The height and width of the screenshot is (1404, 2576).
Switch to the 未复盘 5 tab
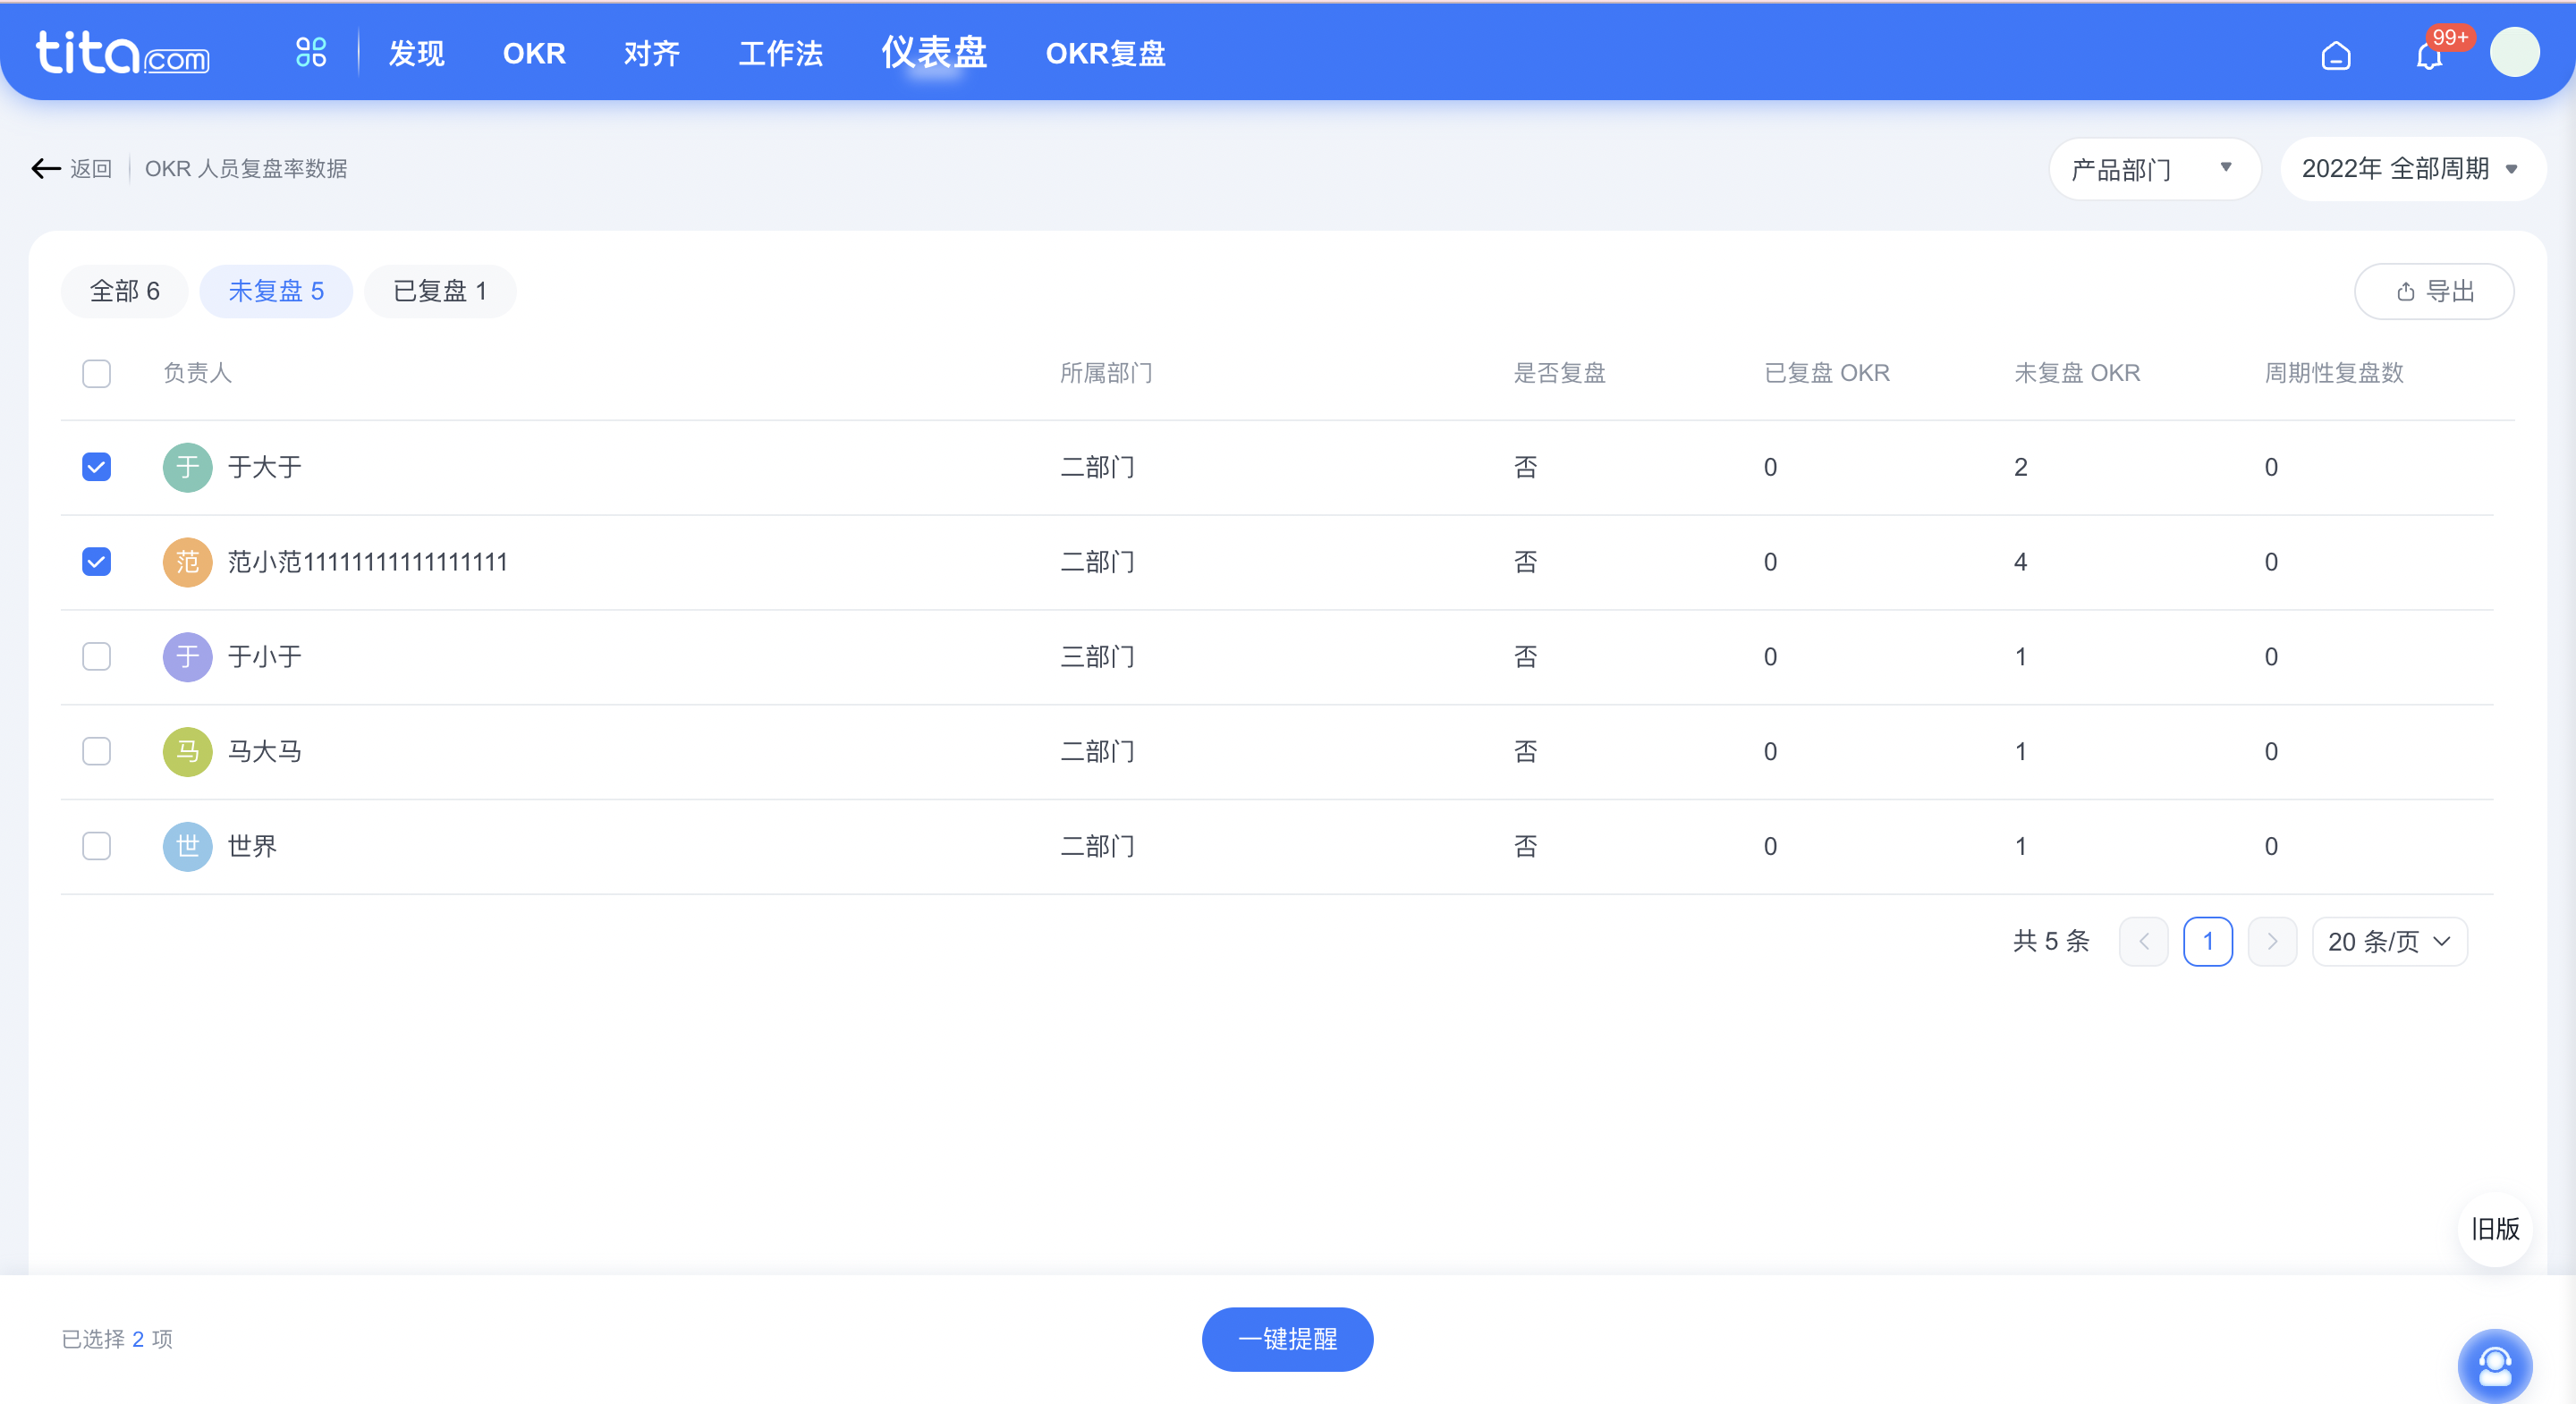(x=276, y=291)
